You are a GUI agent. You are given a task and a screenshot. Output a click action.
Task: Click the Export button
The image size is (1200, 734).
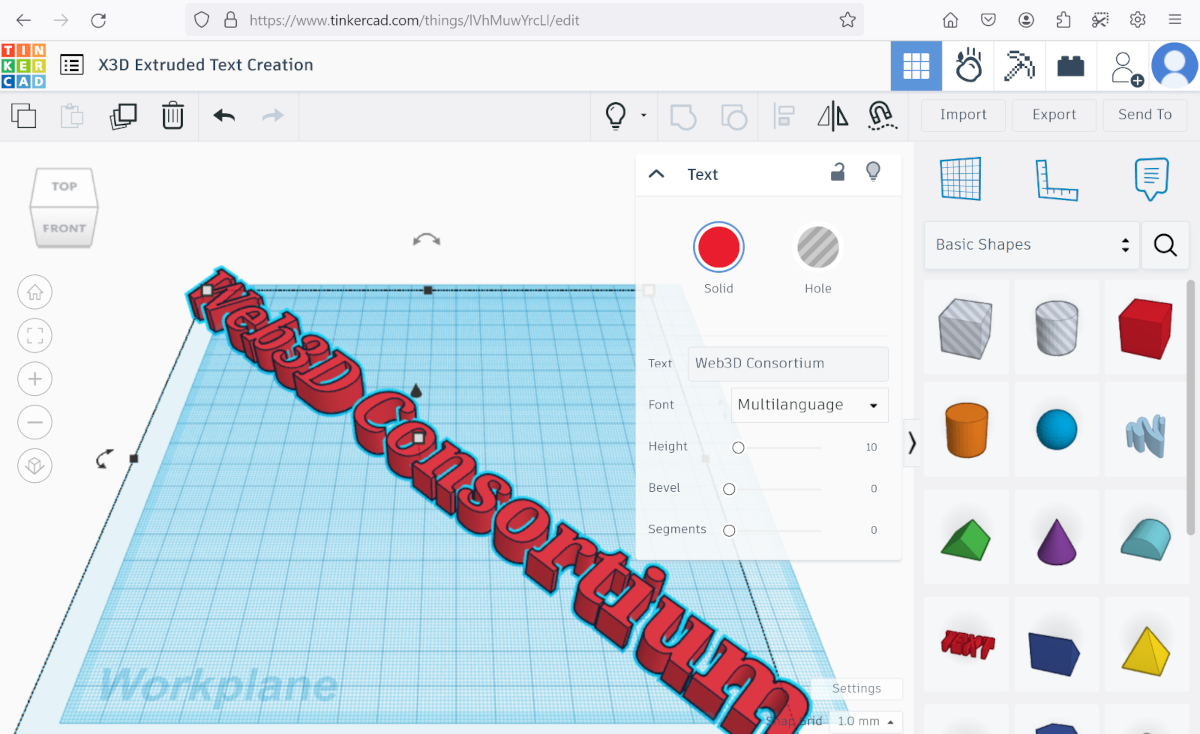pos(1054,115)
